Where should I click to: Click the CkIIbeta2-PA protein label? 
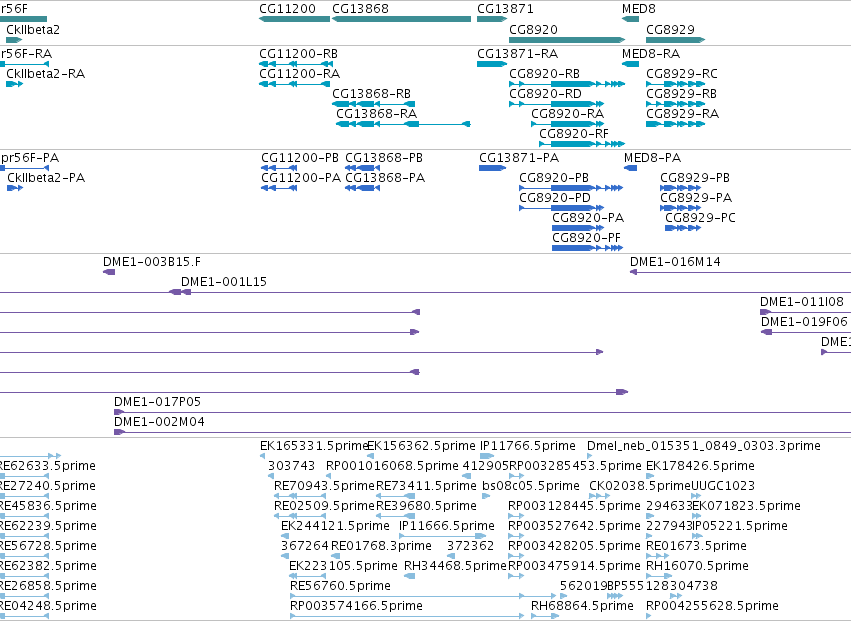(x=46, y=178)
